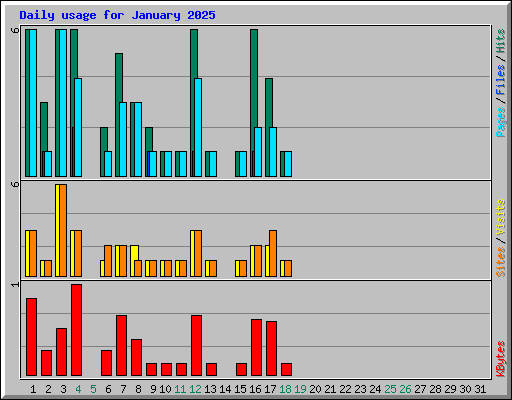This screenshot has height=400, width=512.
Task: Click the 'Daily usage for January 2025' title
Action: click(117, 15)
